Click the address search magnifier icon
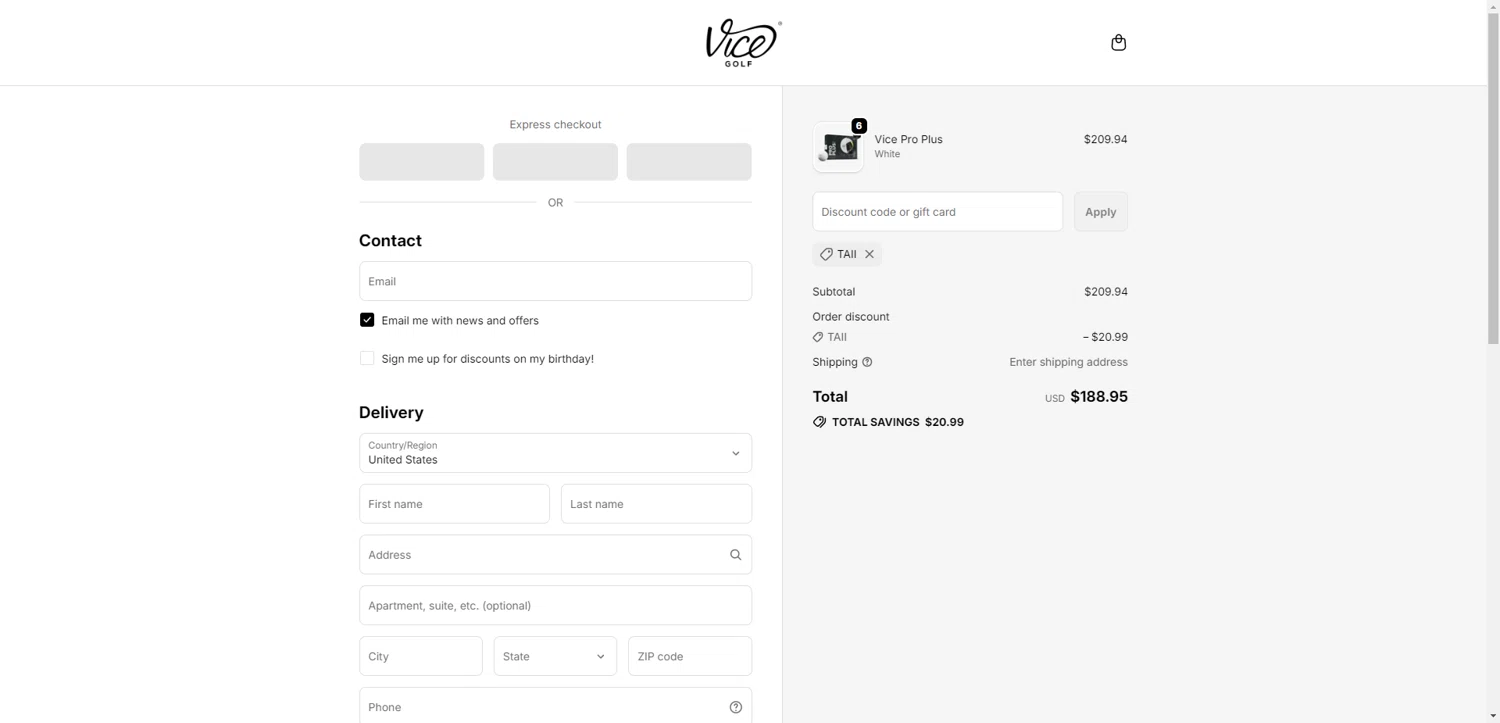The image size is (1500, 723). (x=735, y=555)
